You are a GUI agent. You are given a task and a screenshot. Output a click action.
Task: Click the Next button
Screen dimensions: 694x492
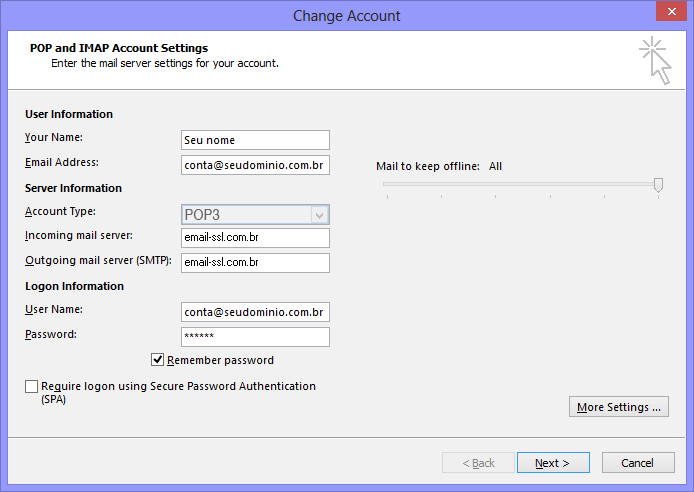[x=553, y=463]
